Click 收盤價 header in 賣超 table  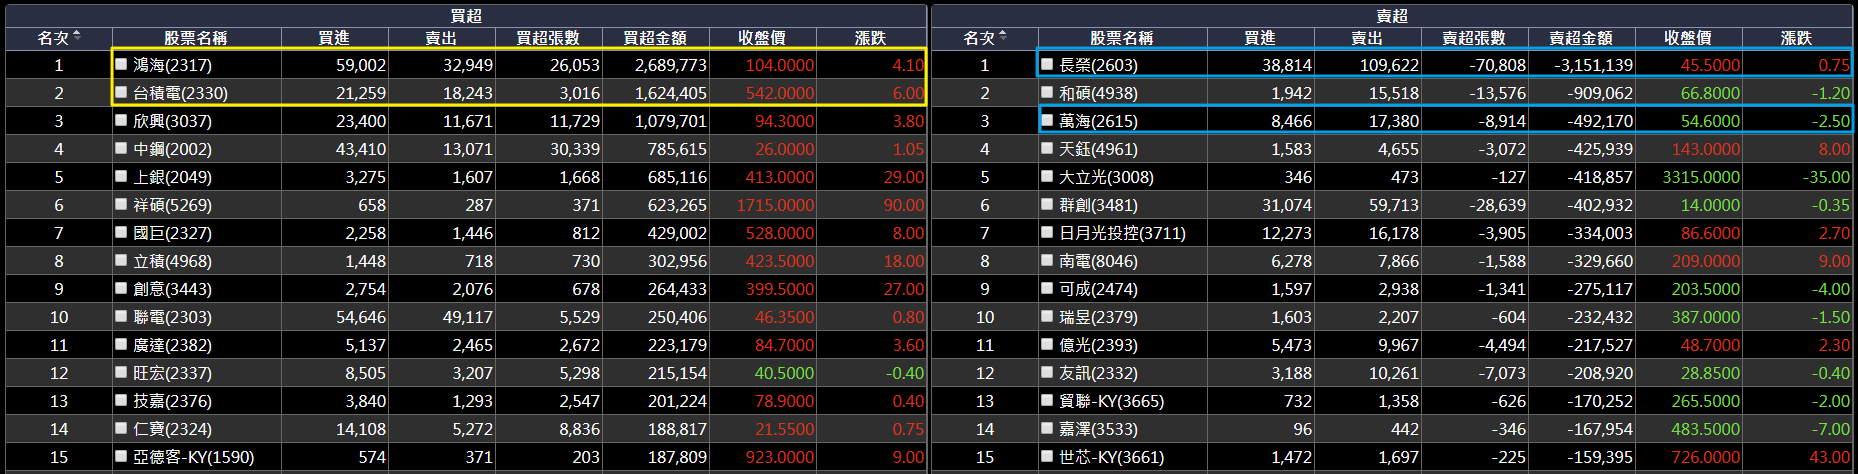1688,38
